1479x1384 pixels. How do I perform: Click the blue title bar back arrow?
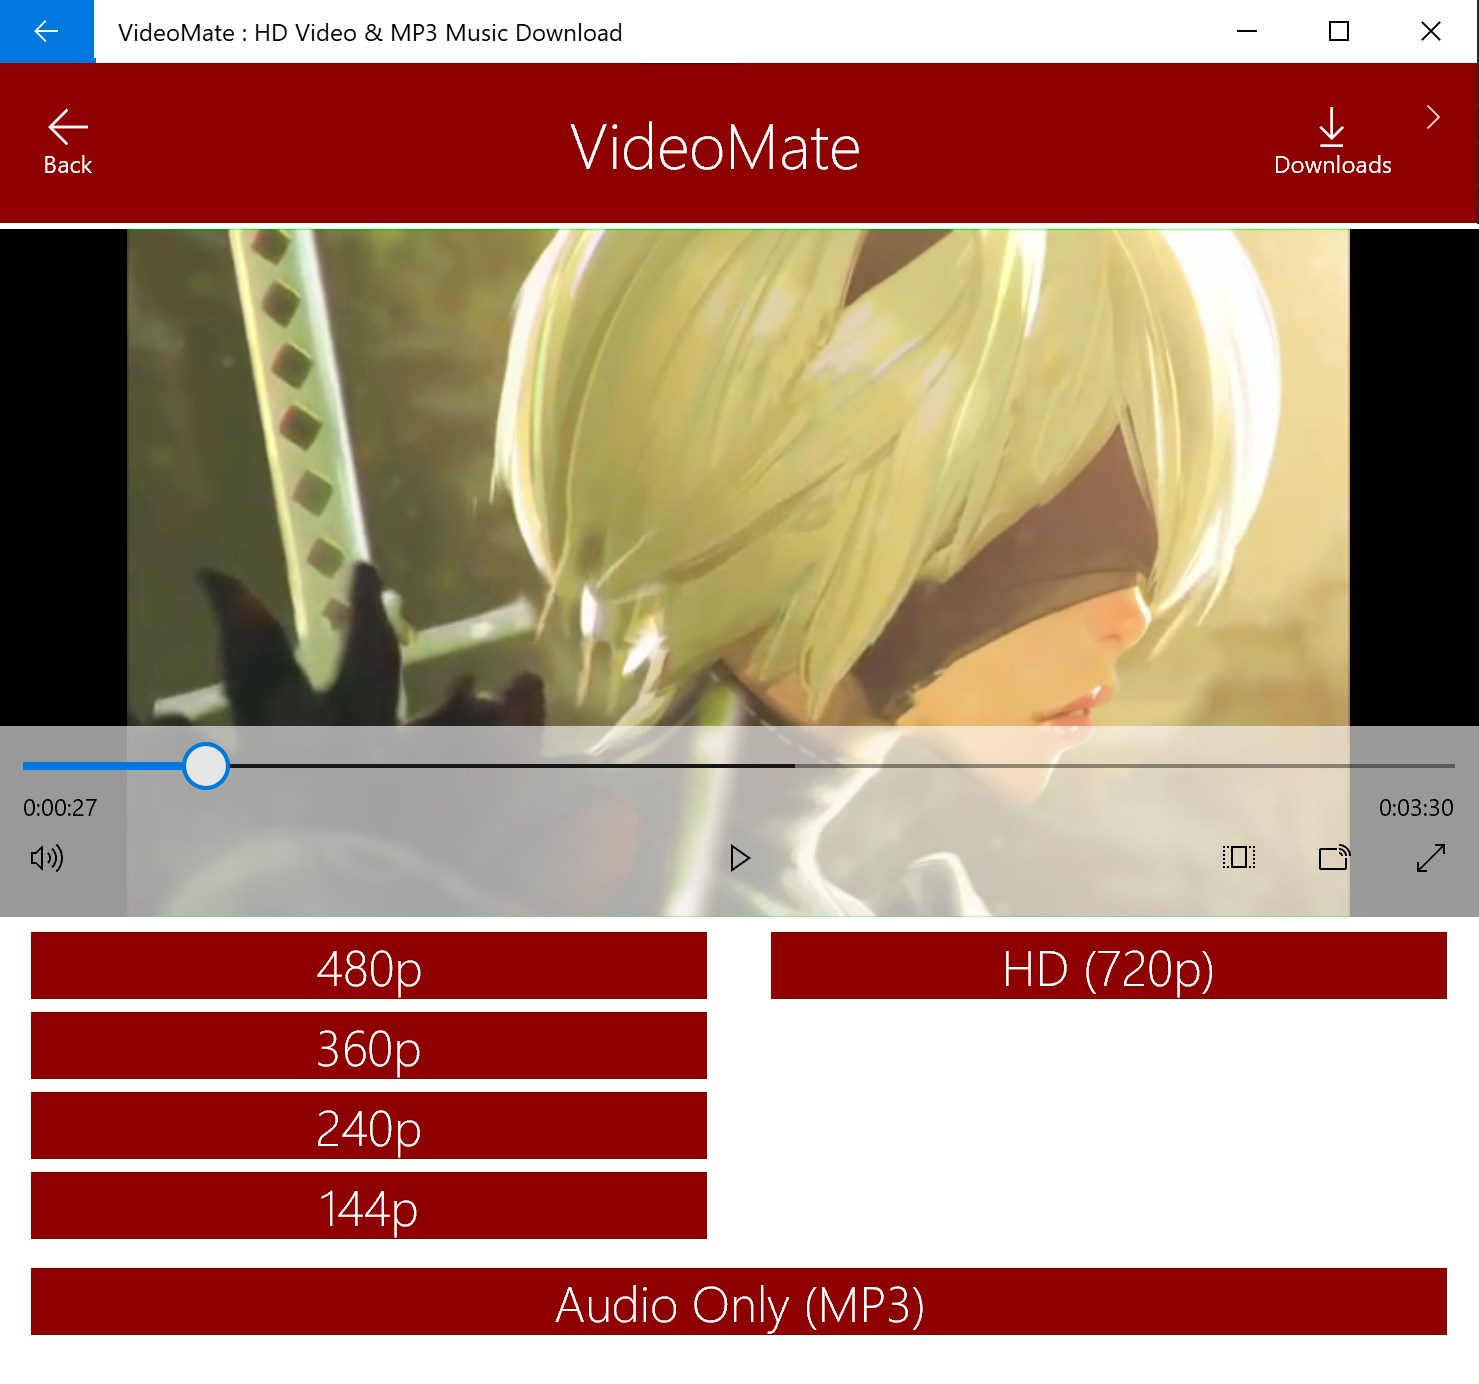pyautogui.click(x=47, y=31)
